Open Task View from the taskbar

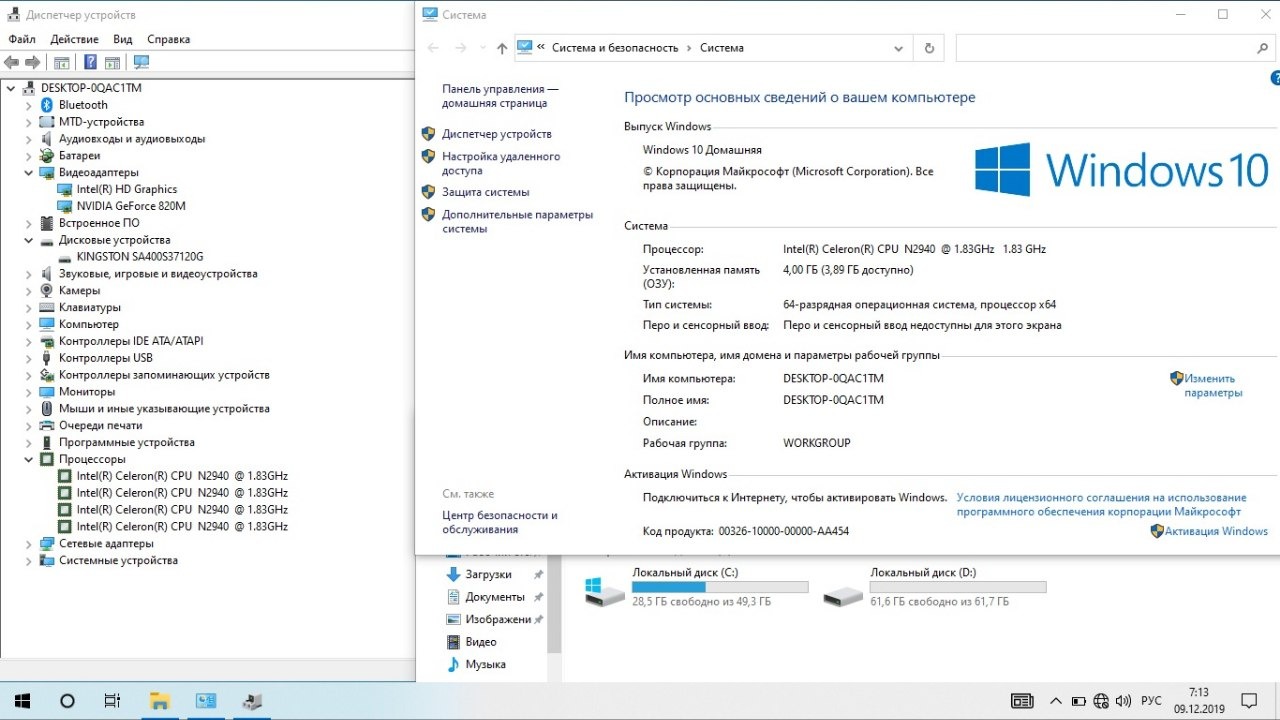tap(113, 701)
